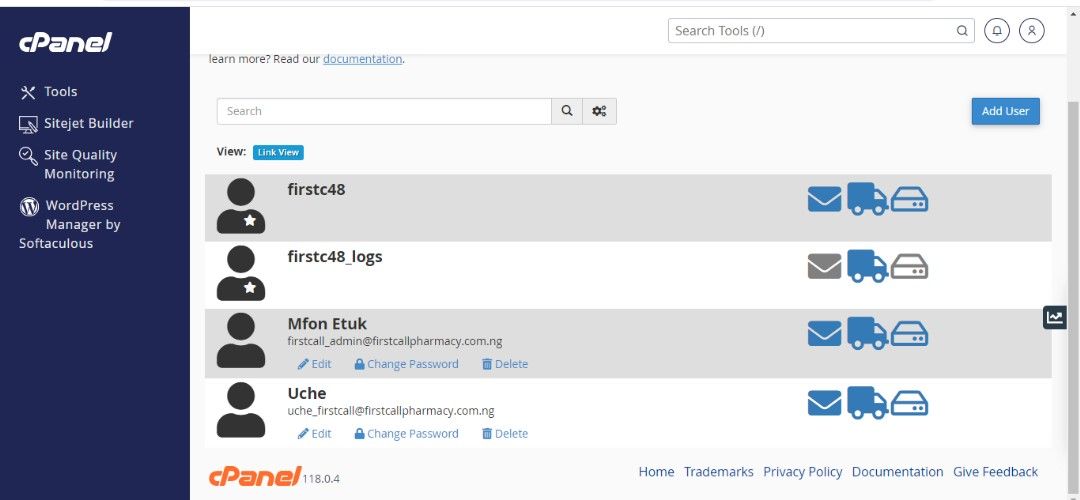This screenshot has width=1080, height=500.
Task: Toggle the Link View button
Action: click(278, 152)
